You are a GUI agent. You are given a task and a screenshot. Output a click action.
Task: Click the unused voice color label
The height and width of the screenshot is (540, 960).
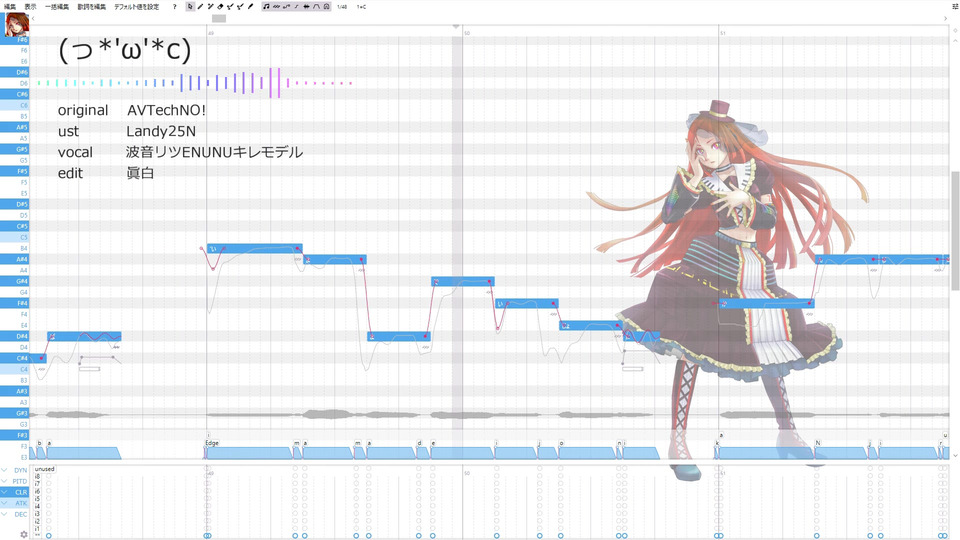point(45,469)
